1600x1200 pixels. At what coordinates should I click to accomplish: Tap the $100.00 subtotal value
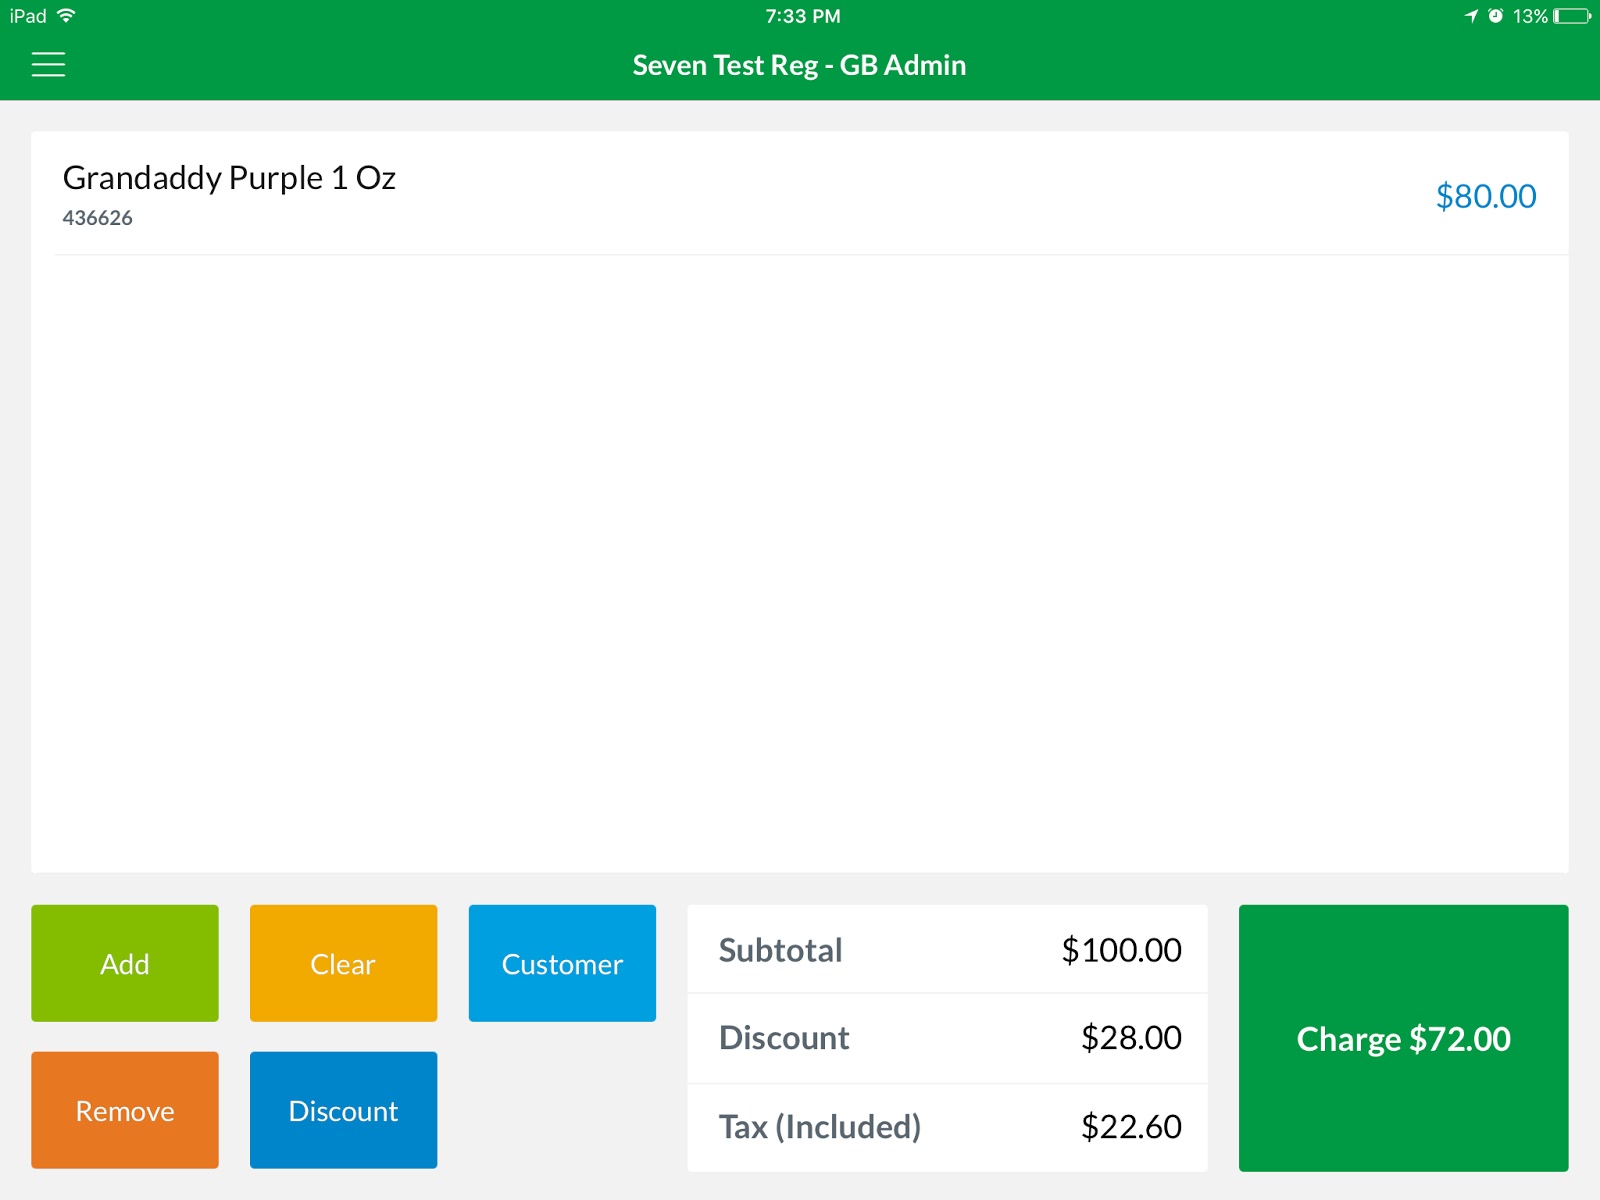[1121, 950]
